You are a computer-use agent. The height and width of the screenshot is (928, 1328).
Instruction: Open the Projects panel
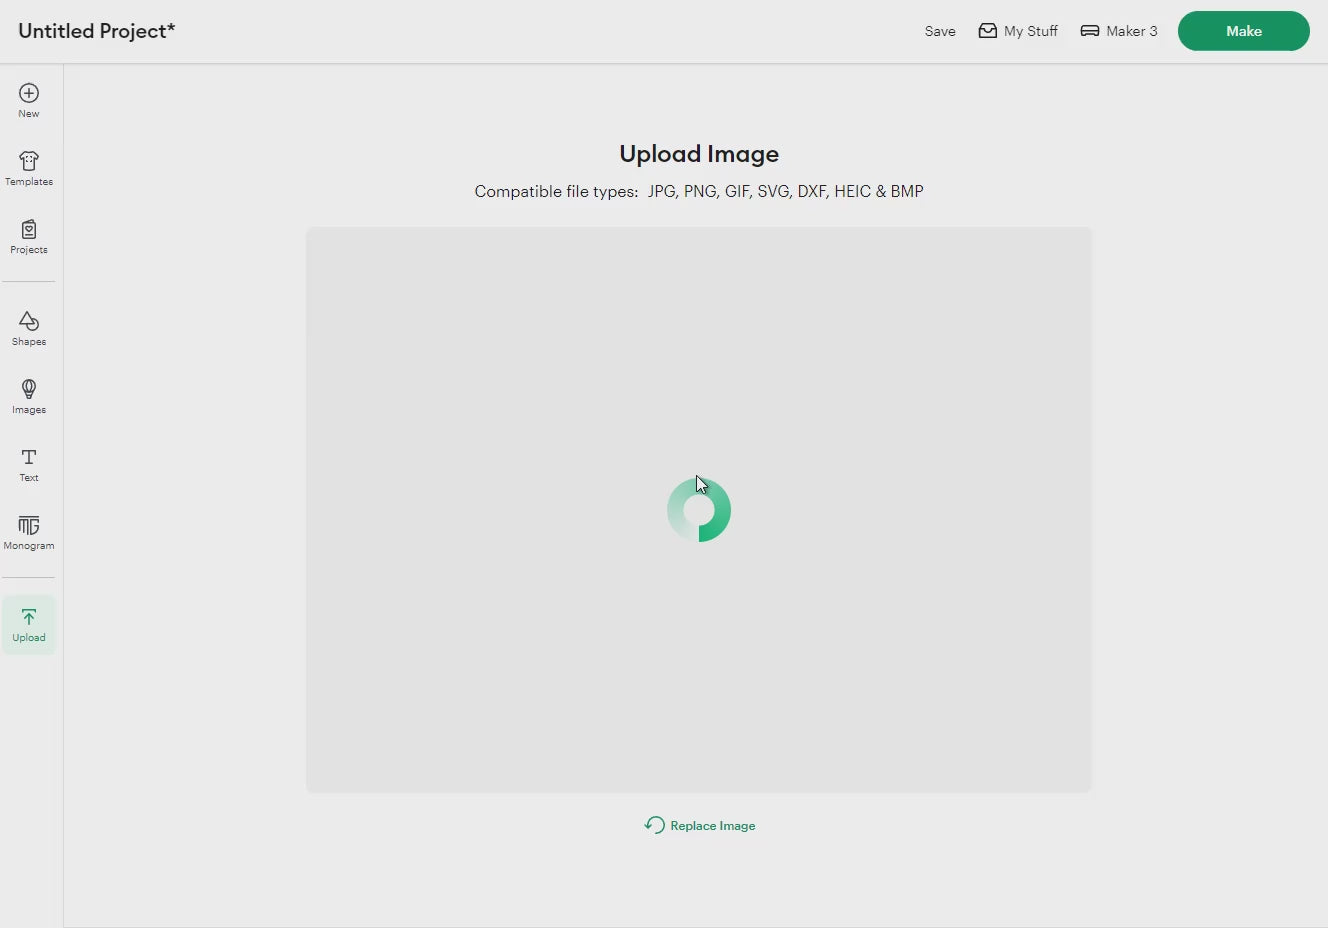point(29,237)
